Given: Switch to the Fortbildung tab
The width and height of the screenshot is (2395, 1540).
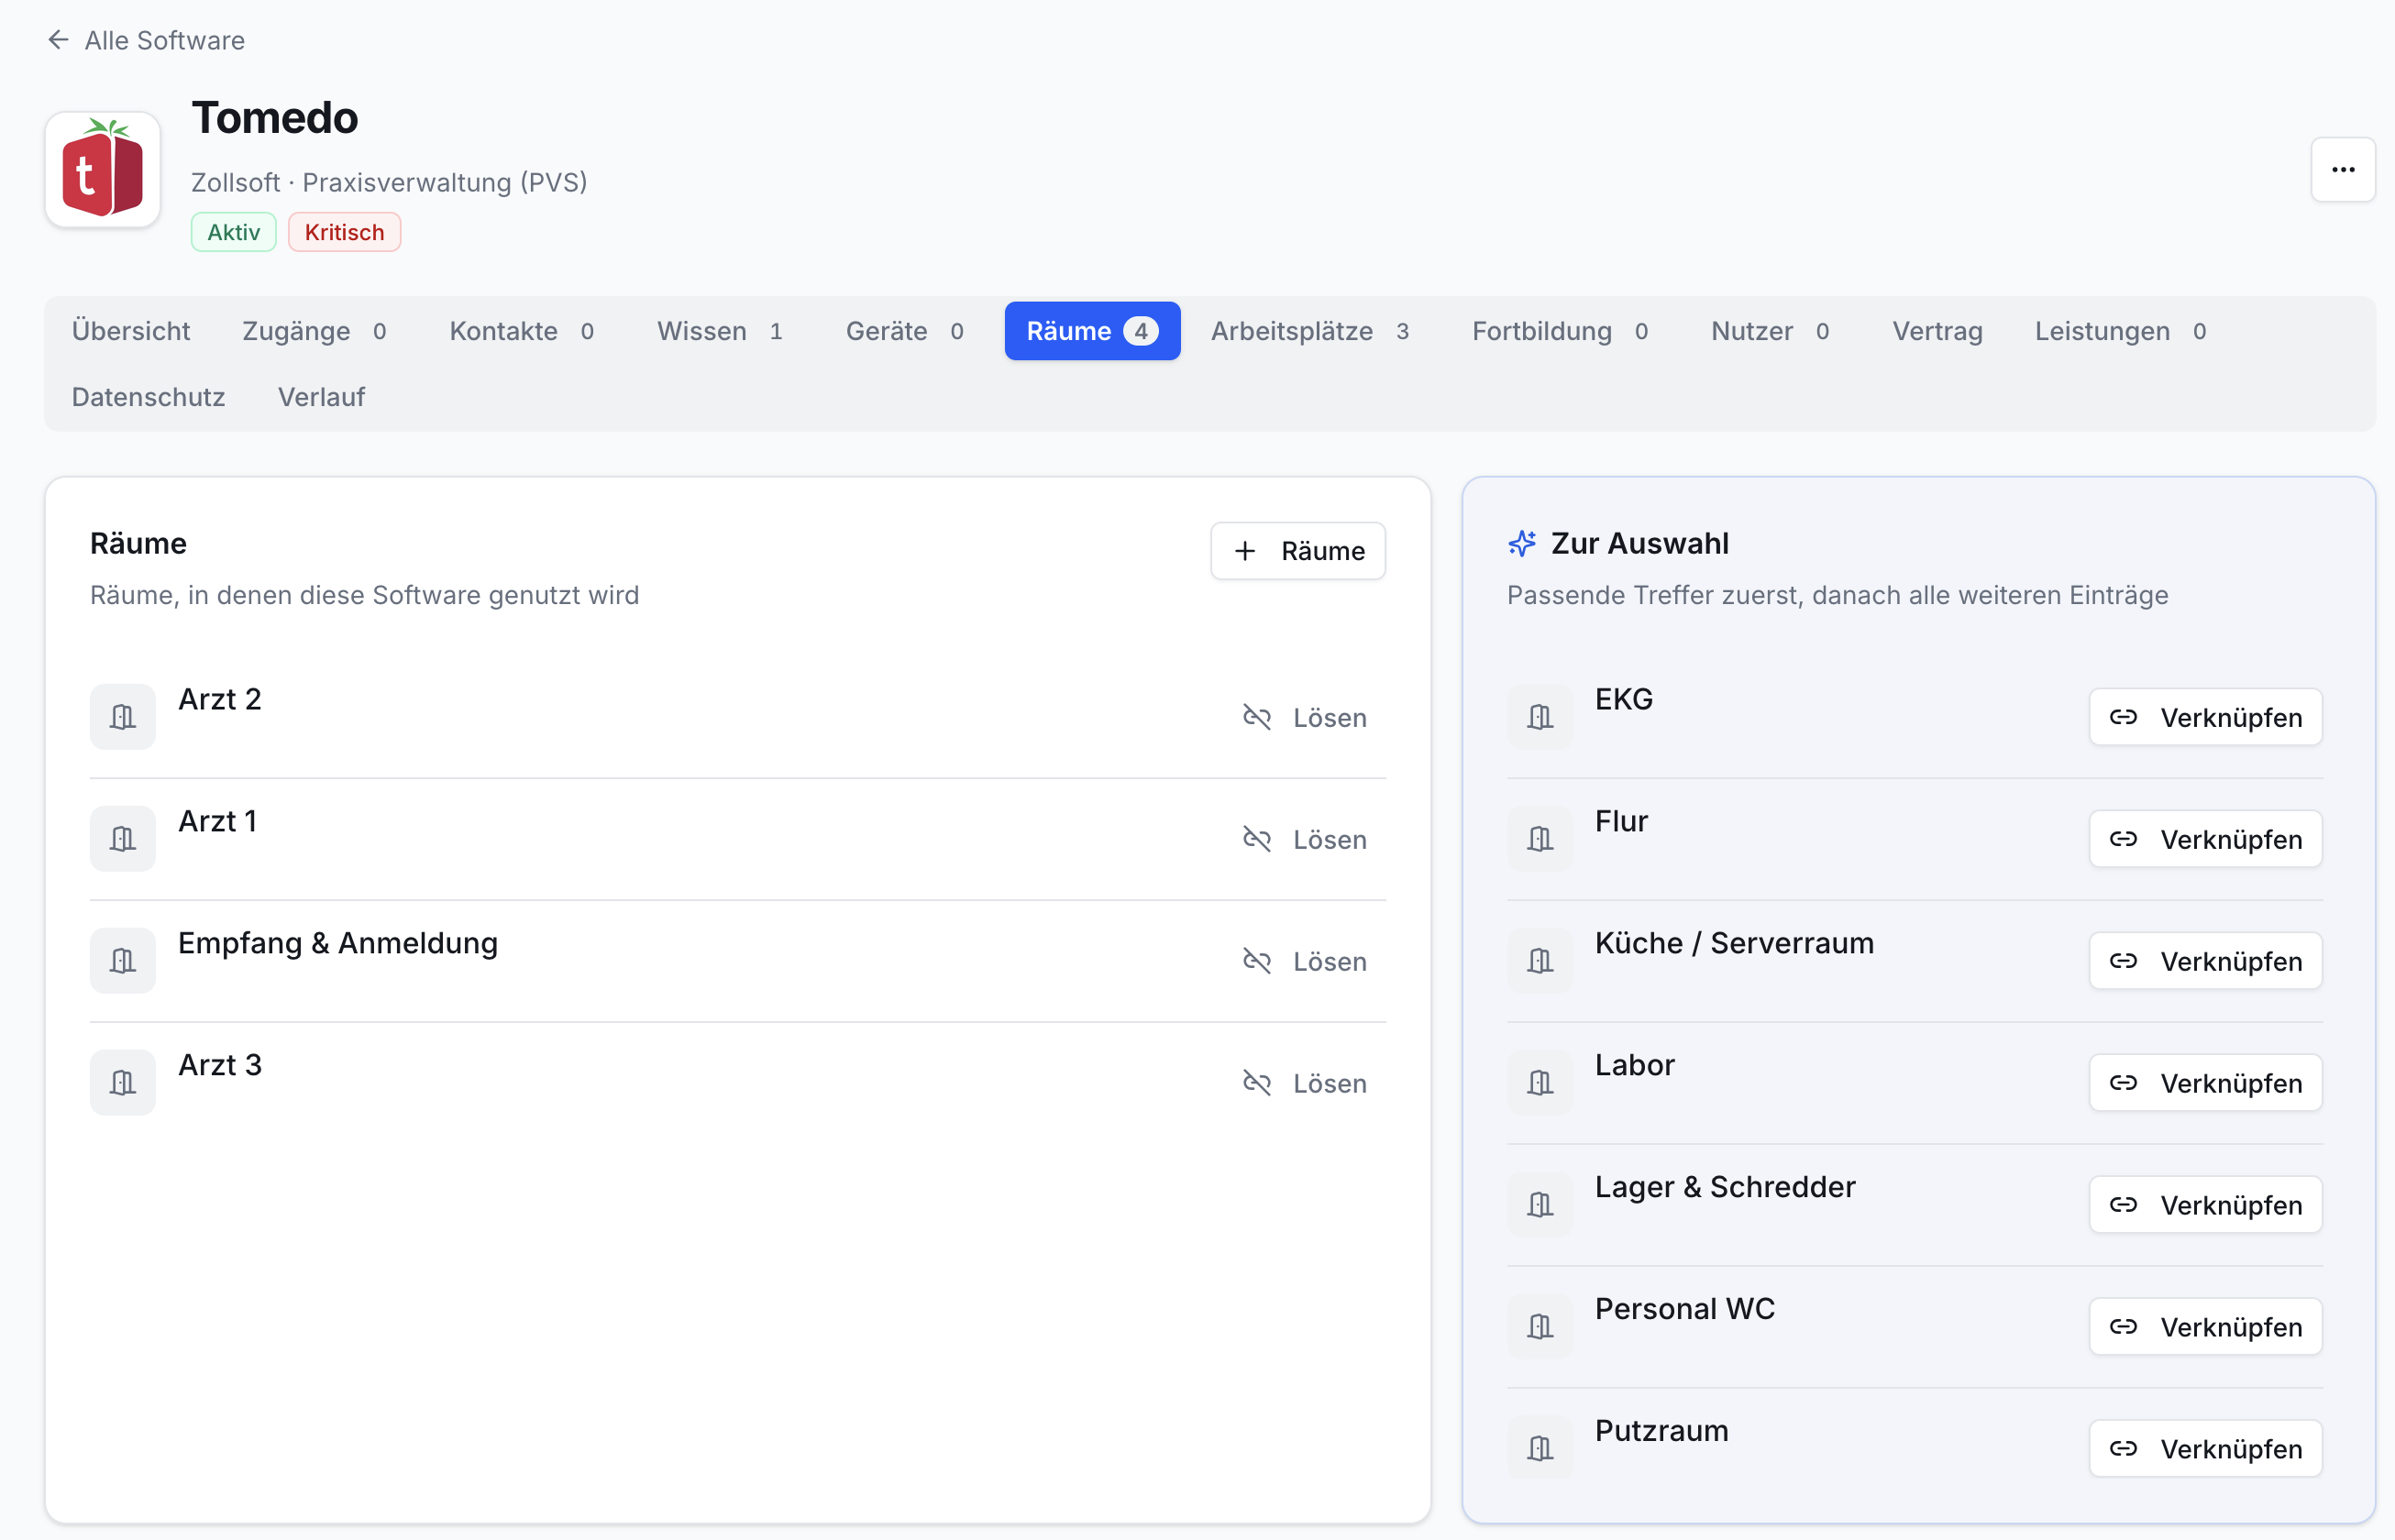Looking at the screenshot, I should [x=1560, y=331].
